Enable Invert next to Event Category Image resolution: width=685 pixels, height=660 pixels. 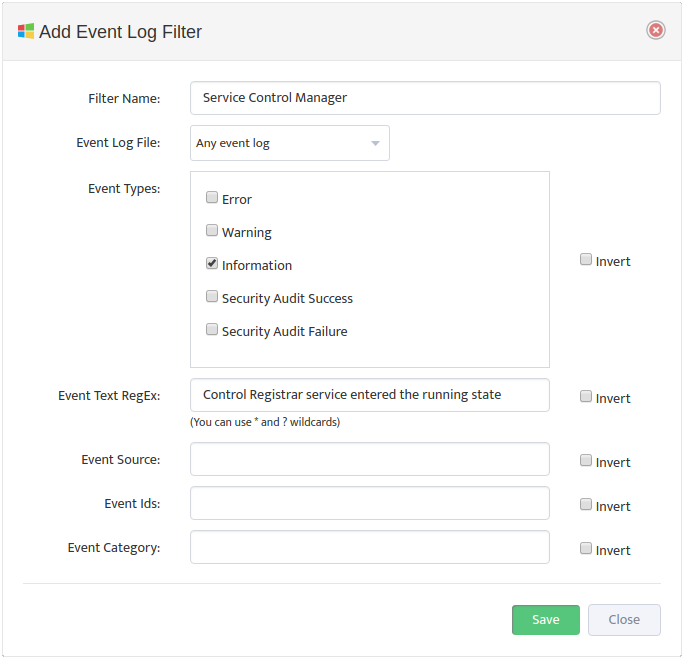(x=585, y=548)
